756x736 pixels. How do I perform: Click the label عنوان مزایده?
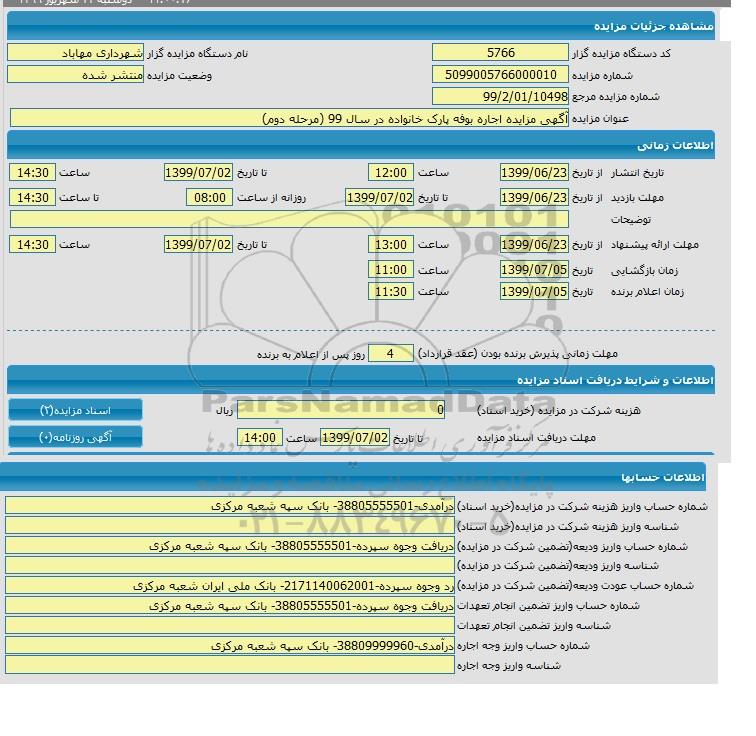click(600, 119)
